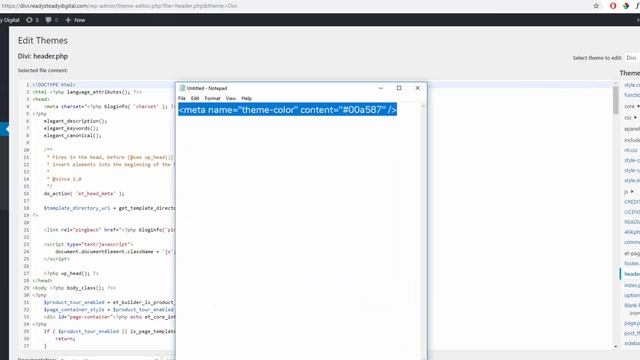Click the document.documentElement.className code line
This screenshot has height=360, width=640.
(x=115, y=251)
